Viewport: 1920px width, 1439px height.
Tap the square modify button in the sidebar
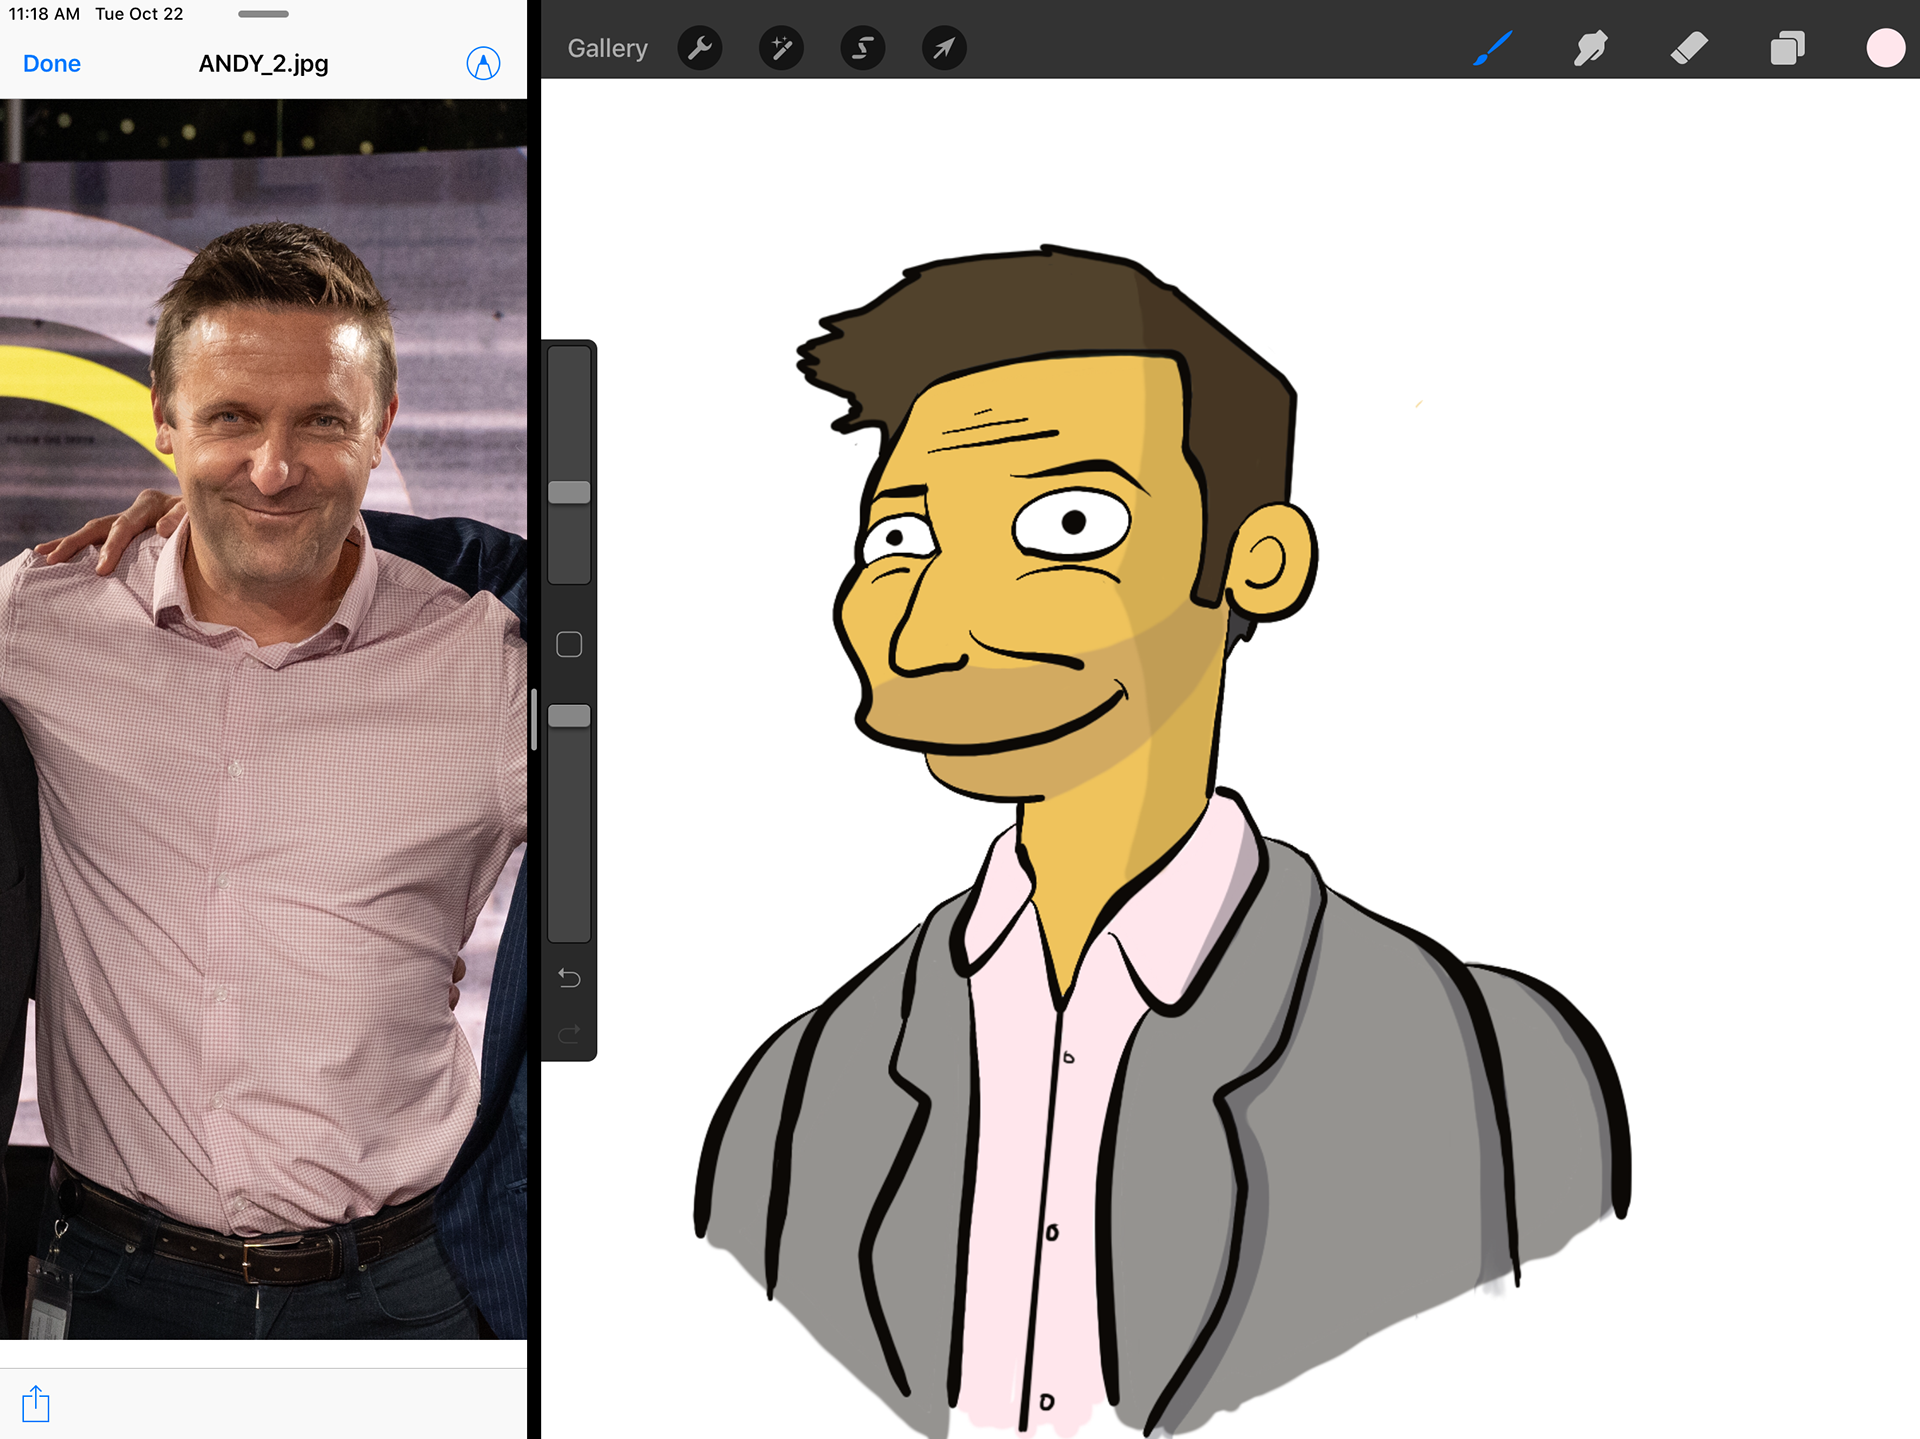coord(569,644)
